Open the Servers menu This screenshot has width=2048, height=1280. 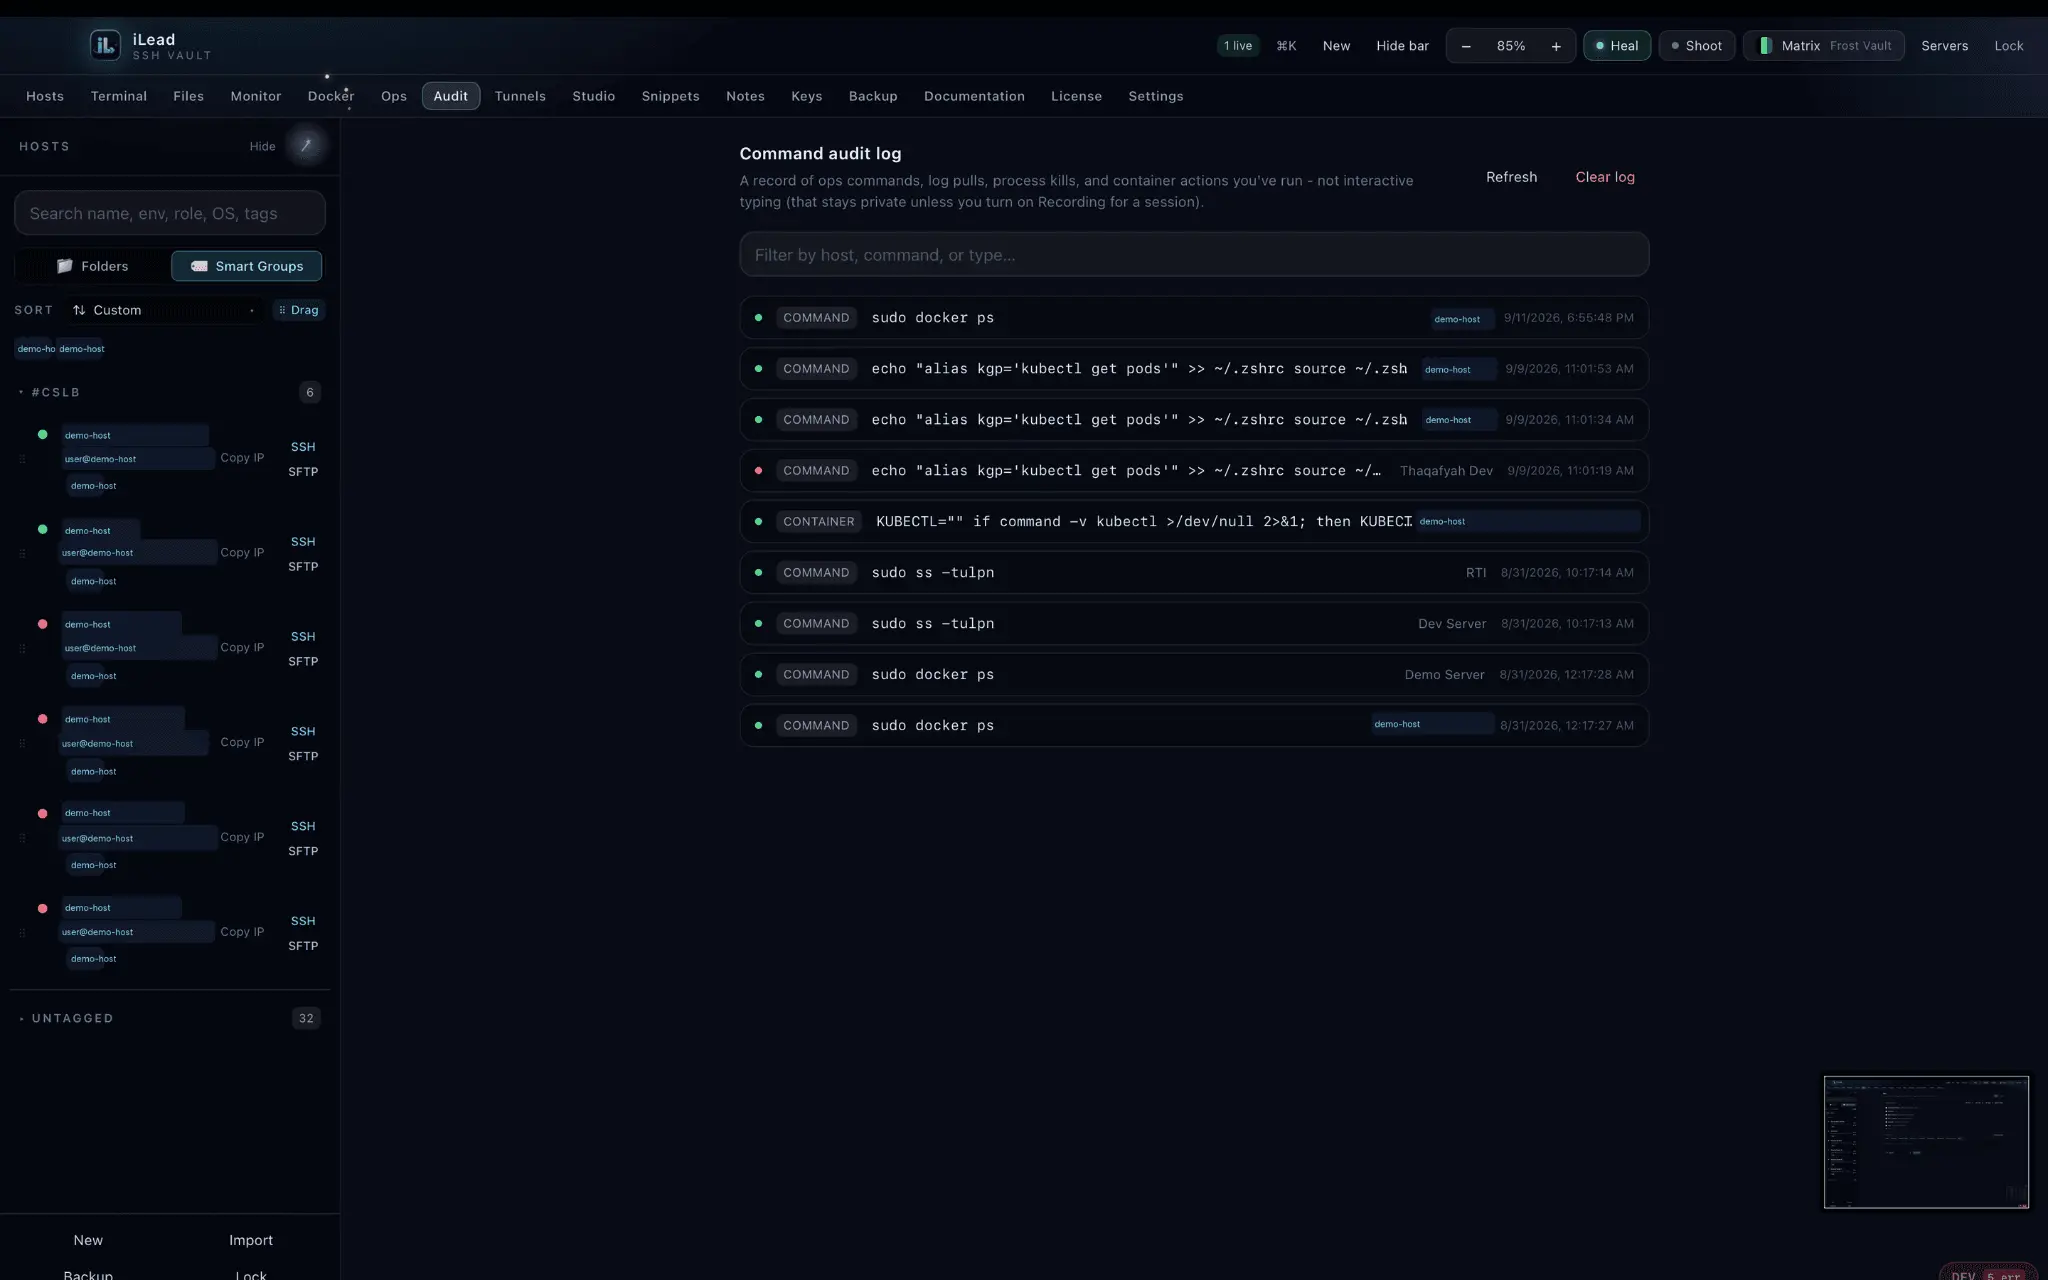[x=1944, y=46]
